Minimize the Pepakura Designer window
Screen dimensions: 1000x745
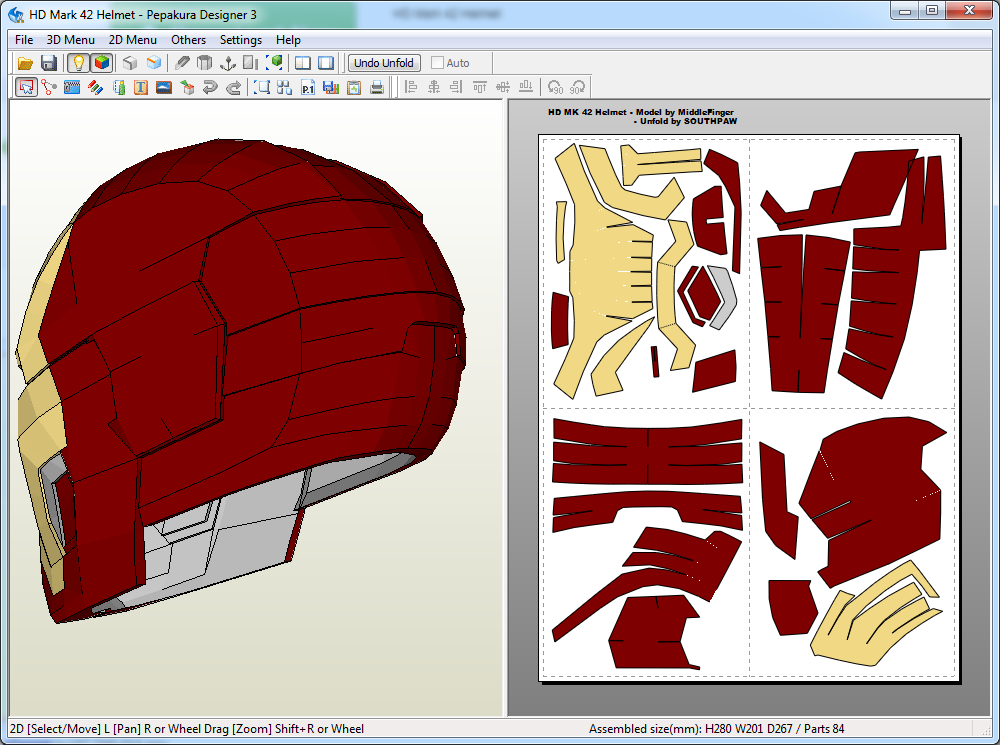pyautogui.click(x=905, y=10)
